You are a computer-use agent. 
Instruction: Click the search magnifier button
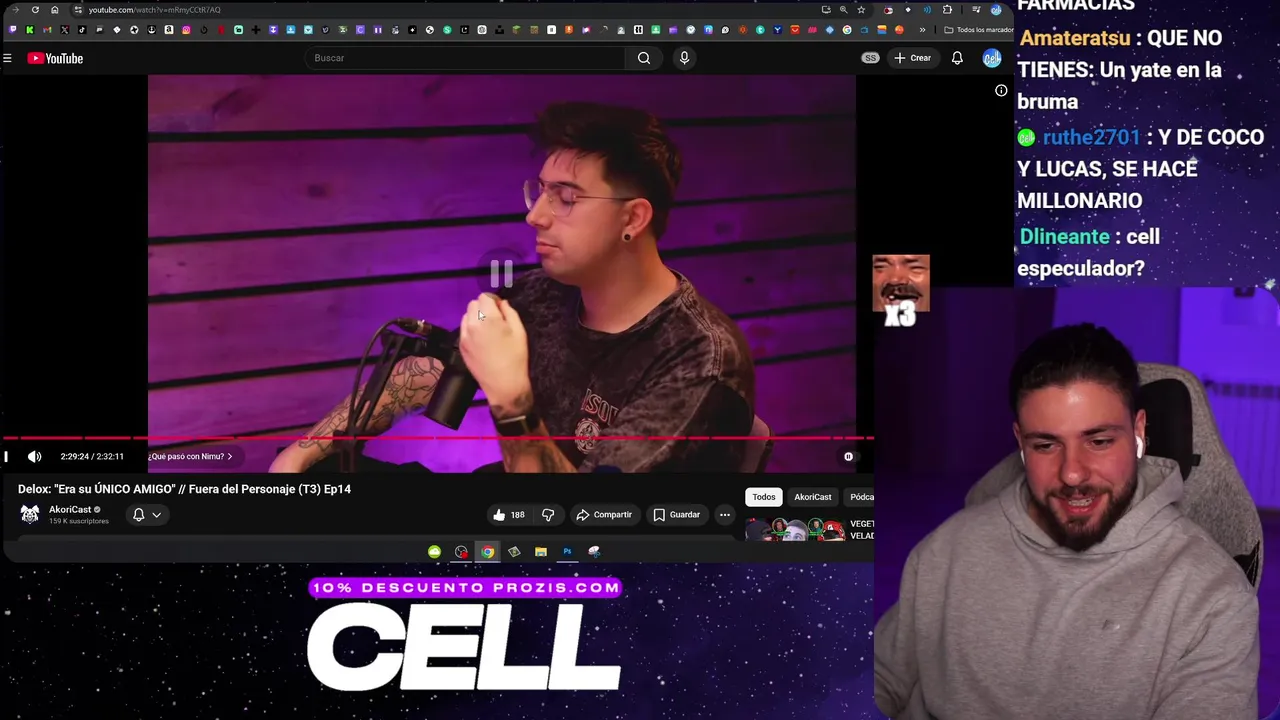pos(644,58)
